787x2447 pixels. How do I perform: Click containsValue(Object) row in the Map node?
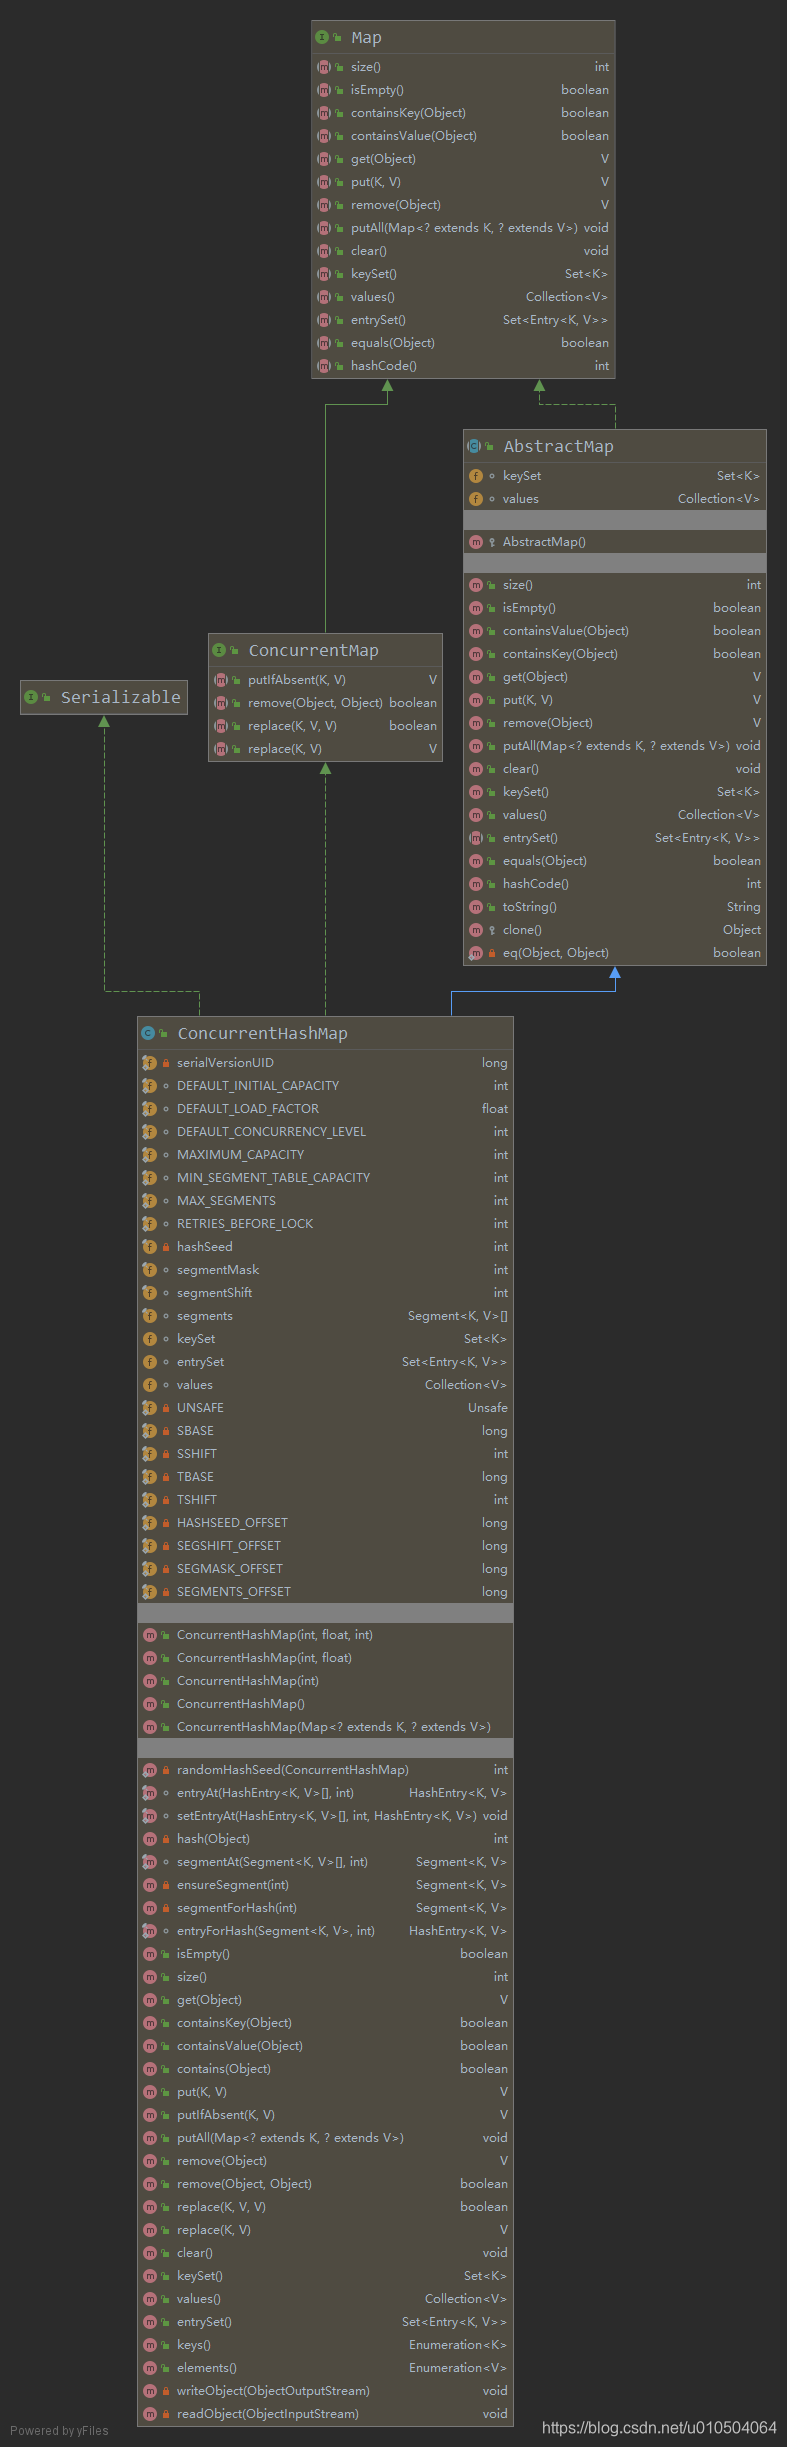(x=463, y=136)
